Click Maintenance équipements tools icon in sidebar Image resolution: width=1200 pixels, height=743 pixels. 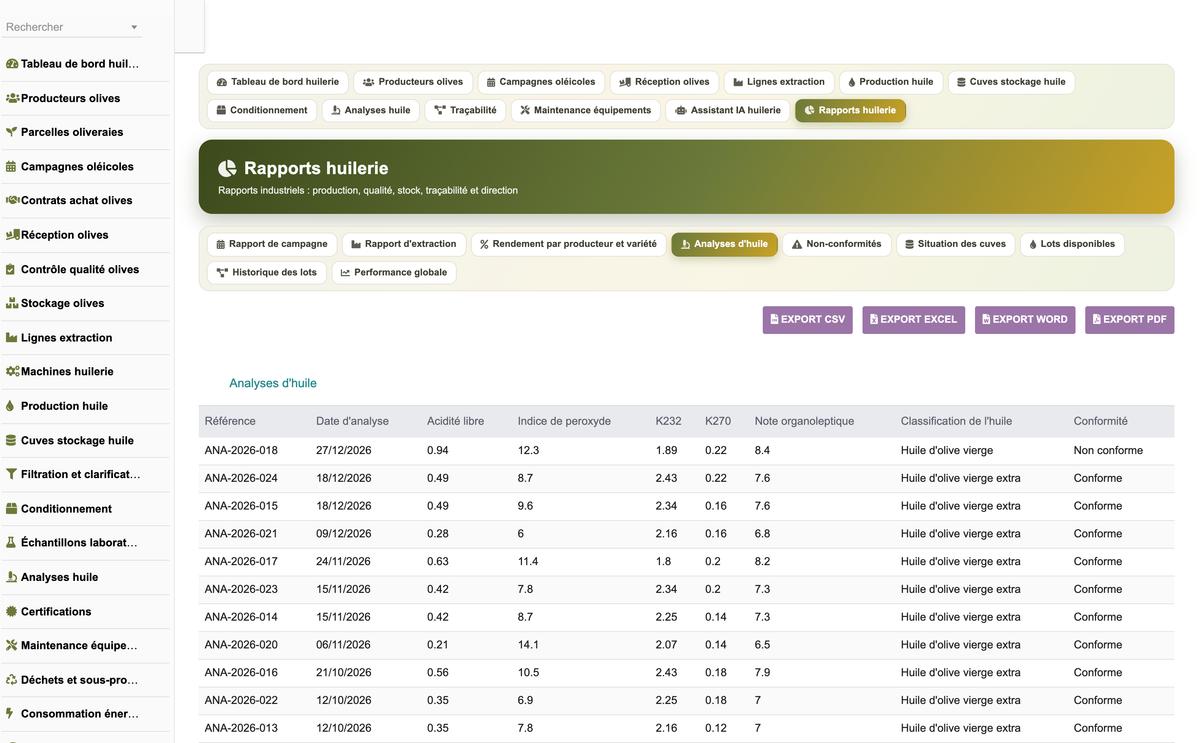tap(12, 645)
